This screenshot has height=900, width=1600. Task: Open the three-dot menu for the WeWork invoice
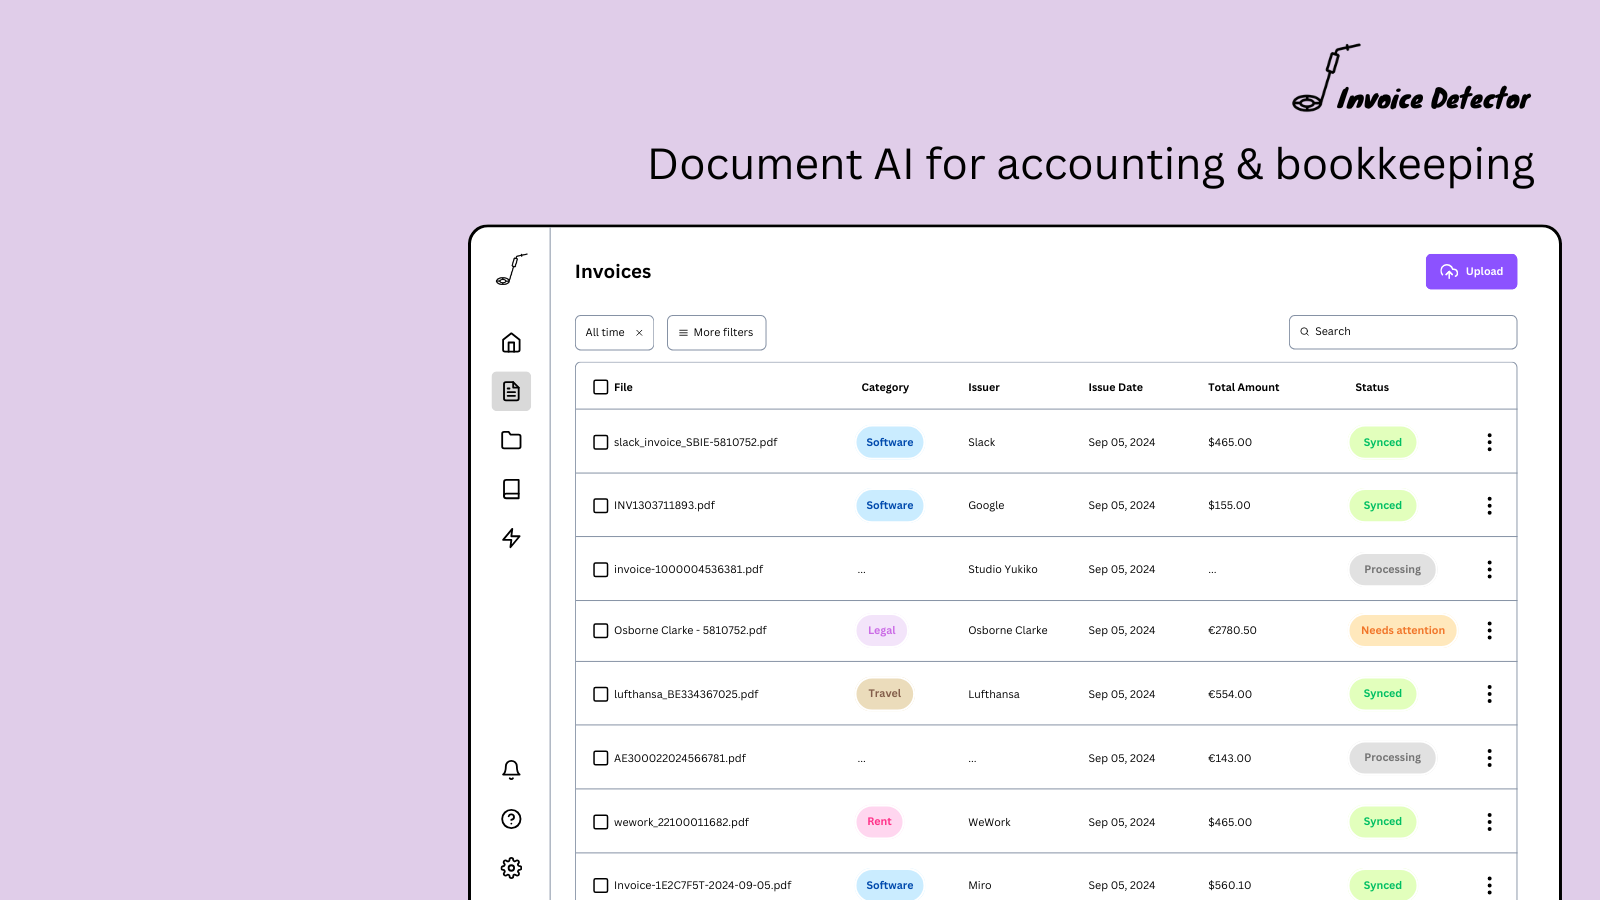[1489, 821]
